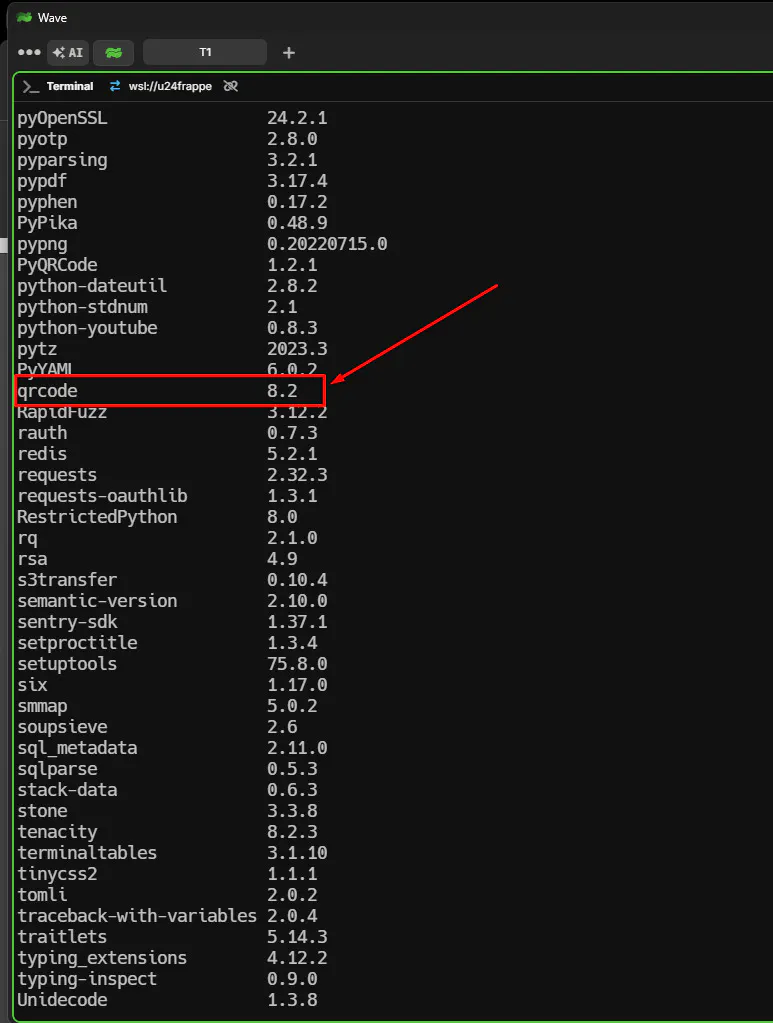Click the requests version 2.32.3
Image resolution: width=773 pixels, height=1023 pixels.
pyautogui.click(x=297, y=475)
